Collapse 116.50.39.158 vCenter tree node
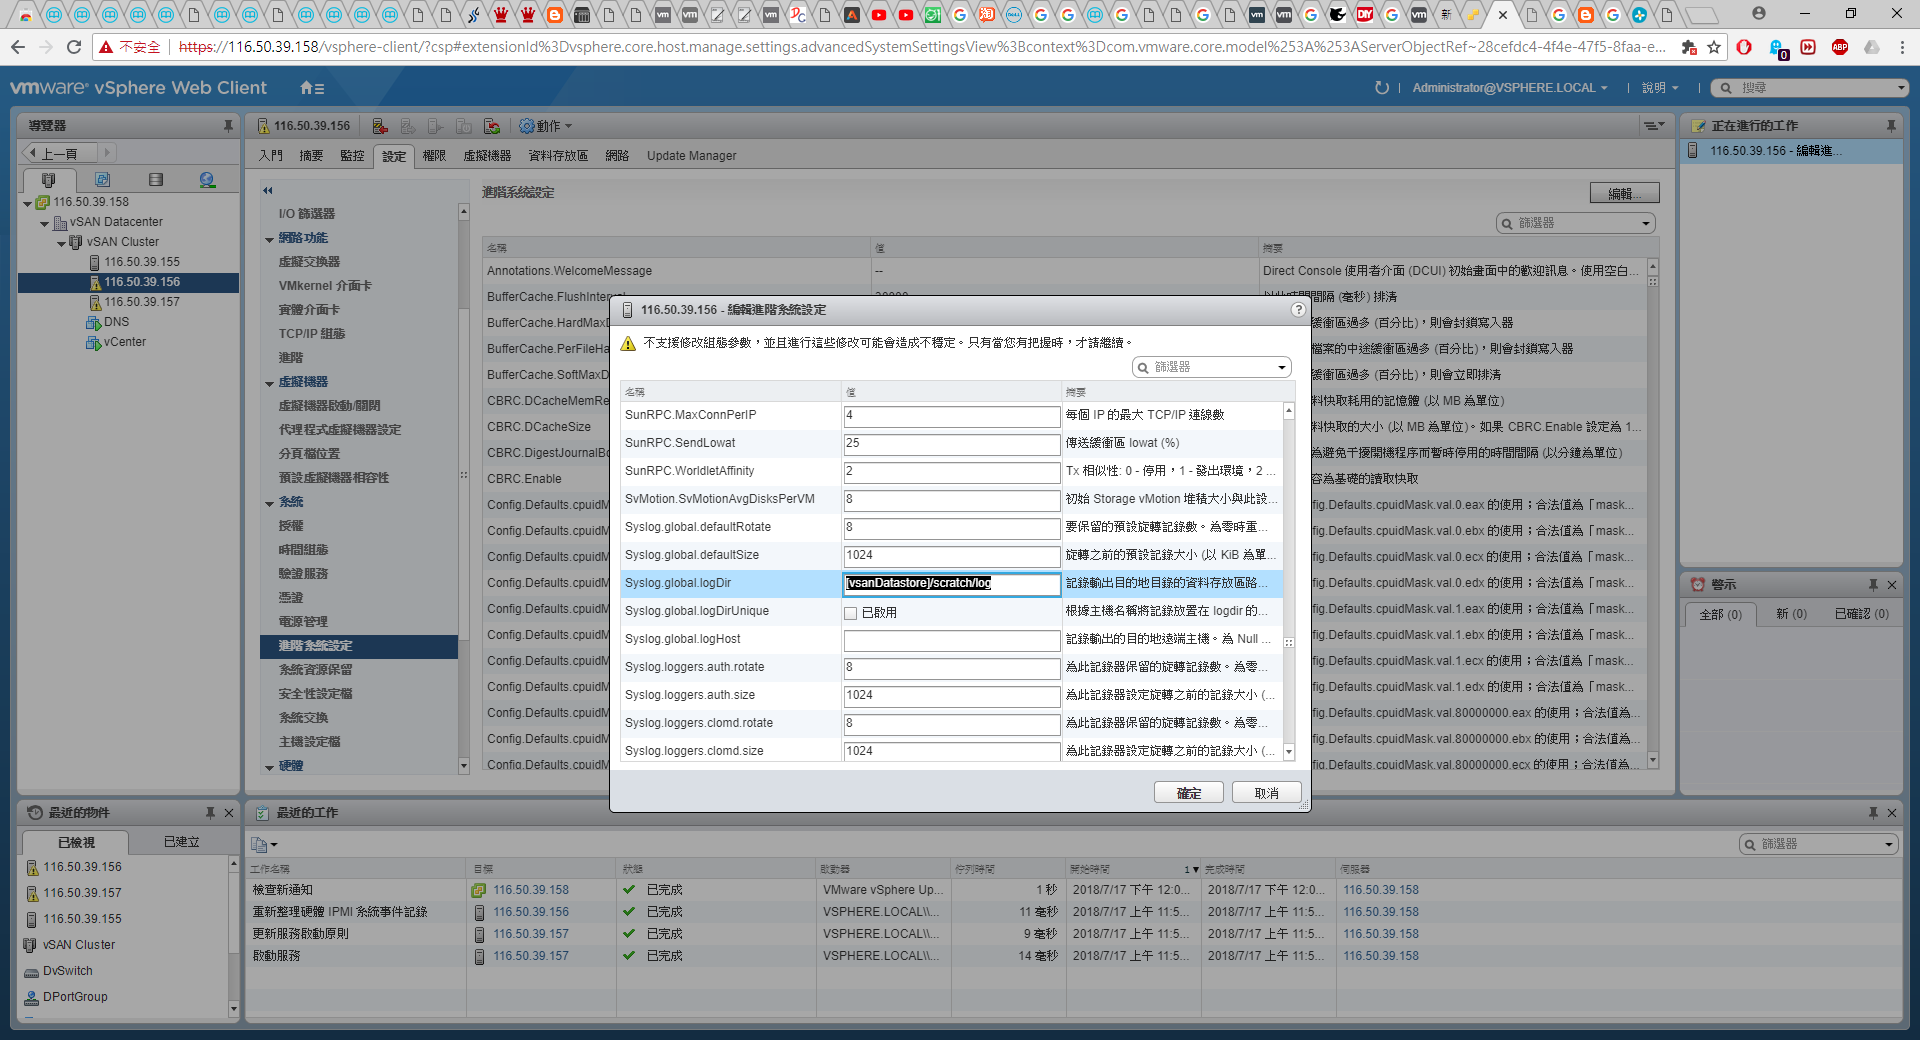 28,203
